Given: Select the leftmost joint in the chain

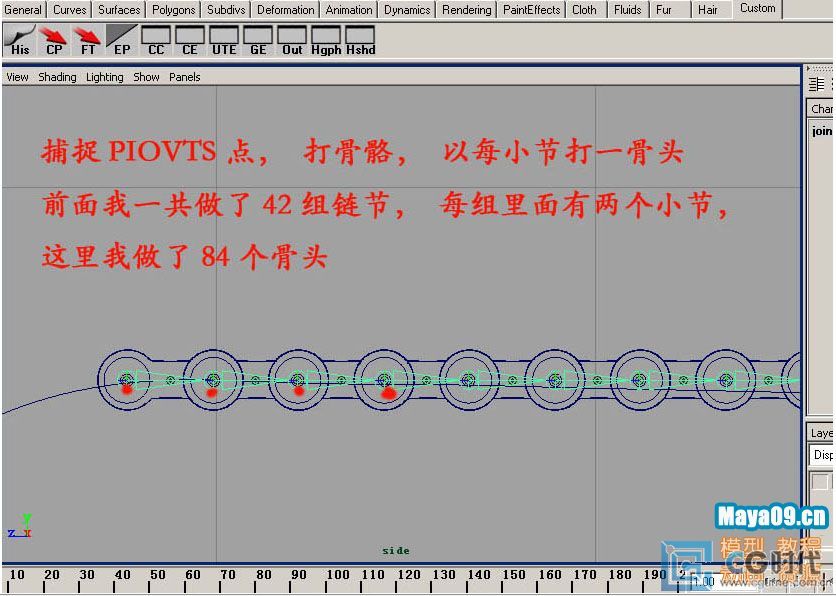Looking at the screenshot, I should [x=126, y=380].
